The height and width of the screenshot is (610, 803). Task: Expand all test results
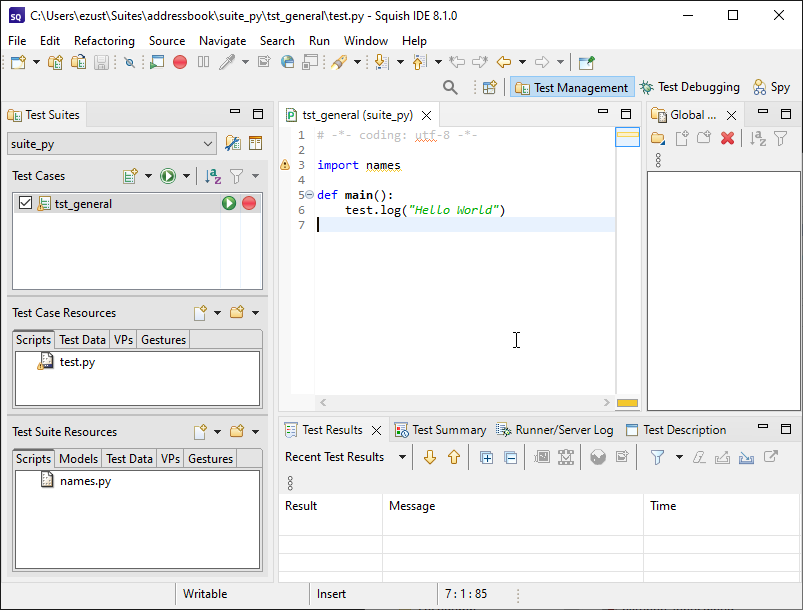point(487,457)
